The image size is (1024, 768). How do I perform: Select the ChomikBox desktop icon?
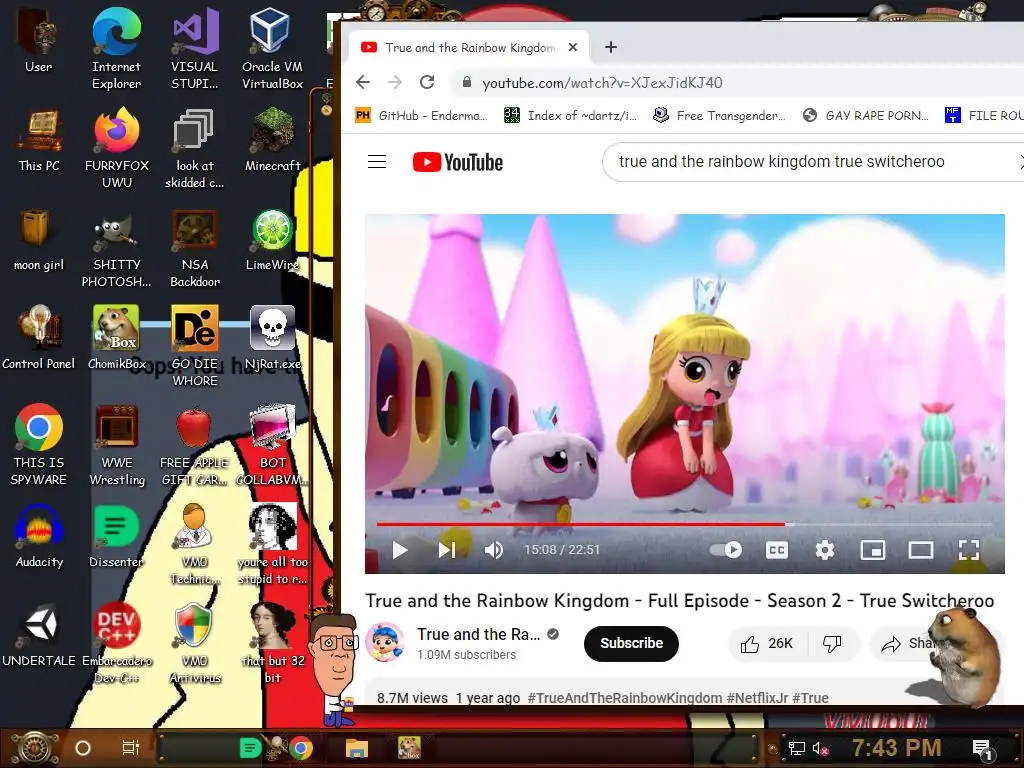click(117, 338)
